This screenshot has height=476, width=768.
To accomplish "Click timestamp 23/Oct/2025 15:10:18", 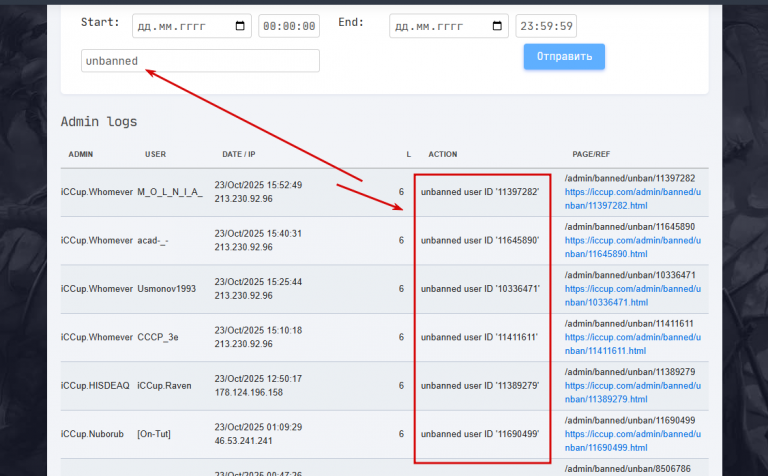I will coord(258,331).
